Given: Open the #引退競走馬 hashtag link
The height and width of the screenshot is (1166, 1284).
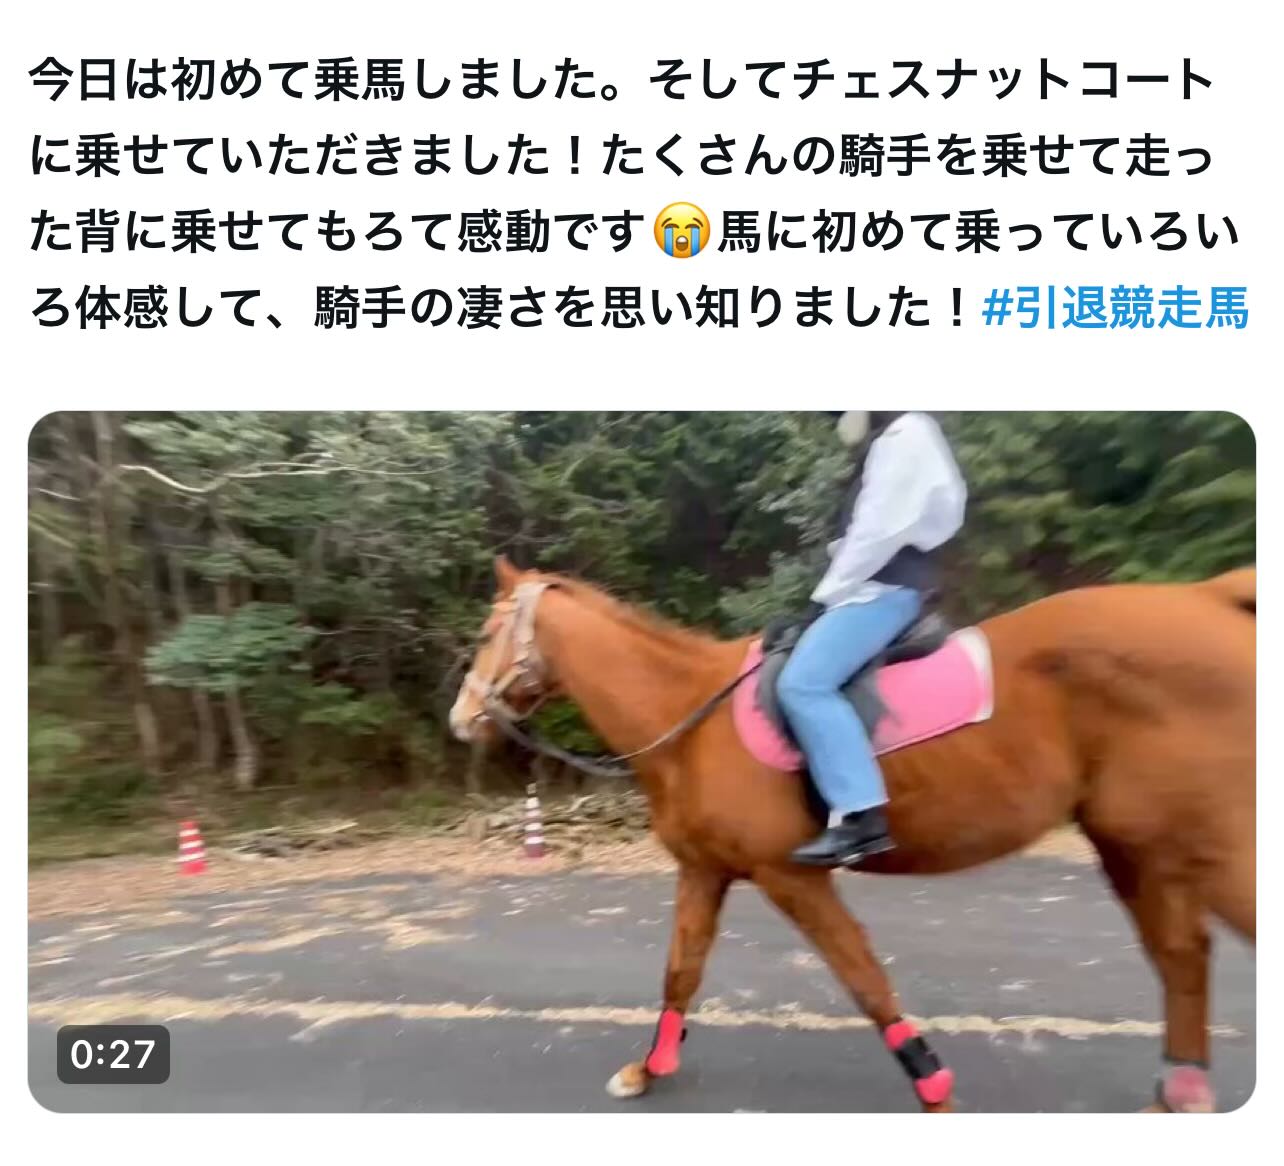Looking at the screenshot, I should click(x=1115, y=307).
